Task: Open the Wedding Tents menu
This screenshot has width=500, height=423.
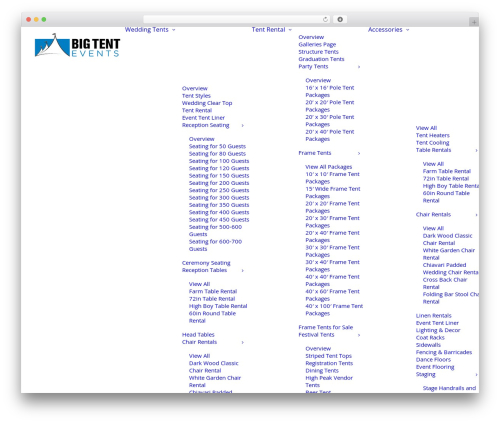Action: (147, 30)
